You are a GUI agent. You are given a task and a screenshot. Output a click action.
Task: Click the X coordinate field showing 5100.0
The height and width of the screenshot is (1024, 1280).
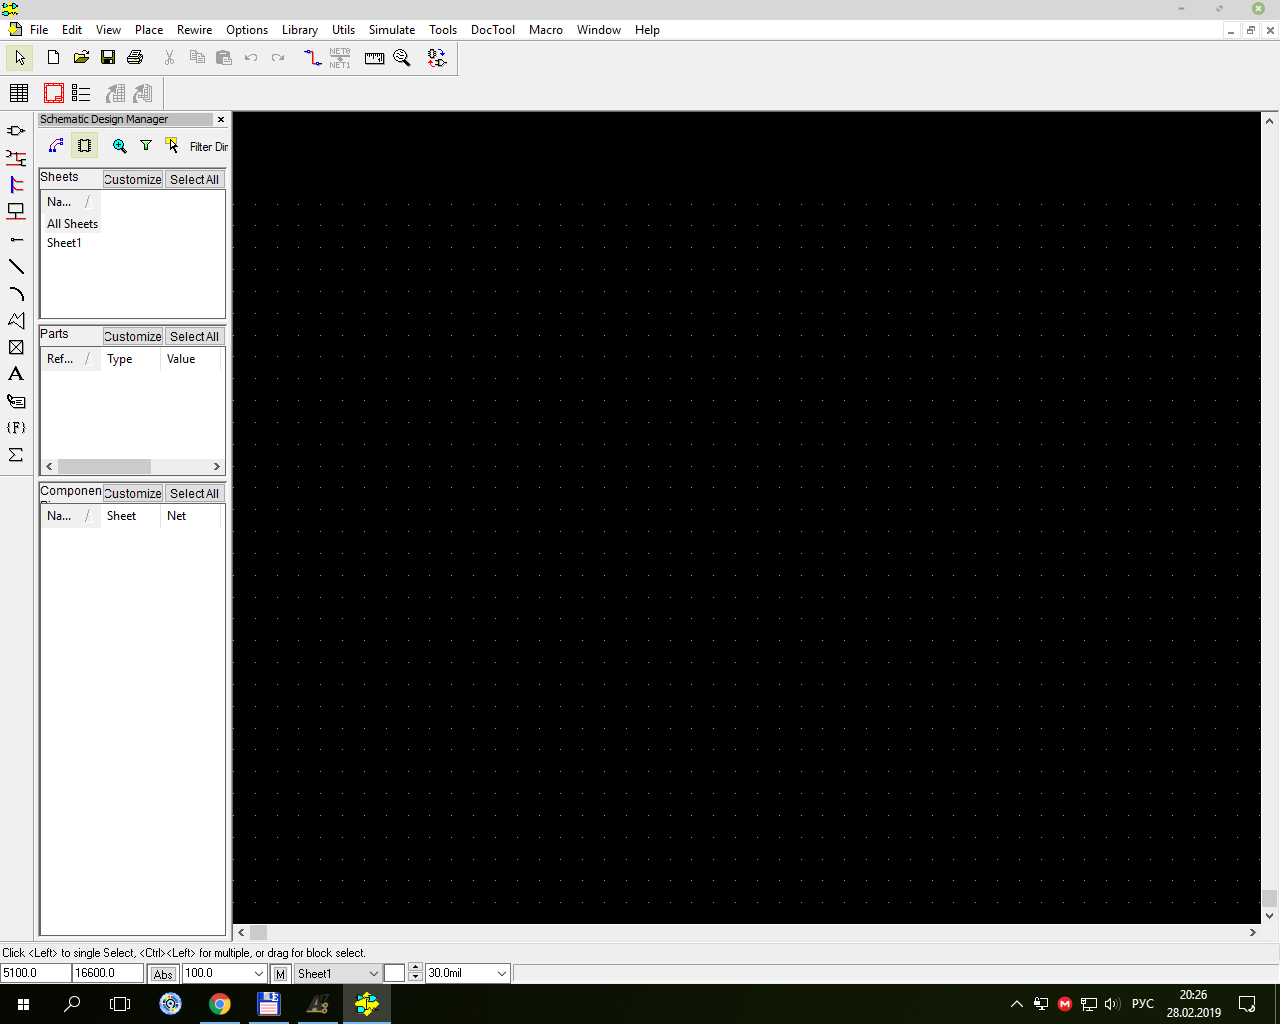(x=36, y=973)
